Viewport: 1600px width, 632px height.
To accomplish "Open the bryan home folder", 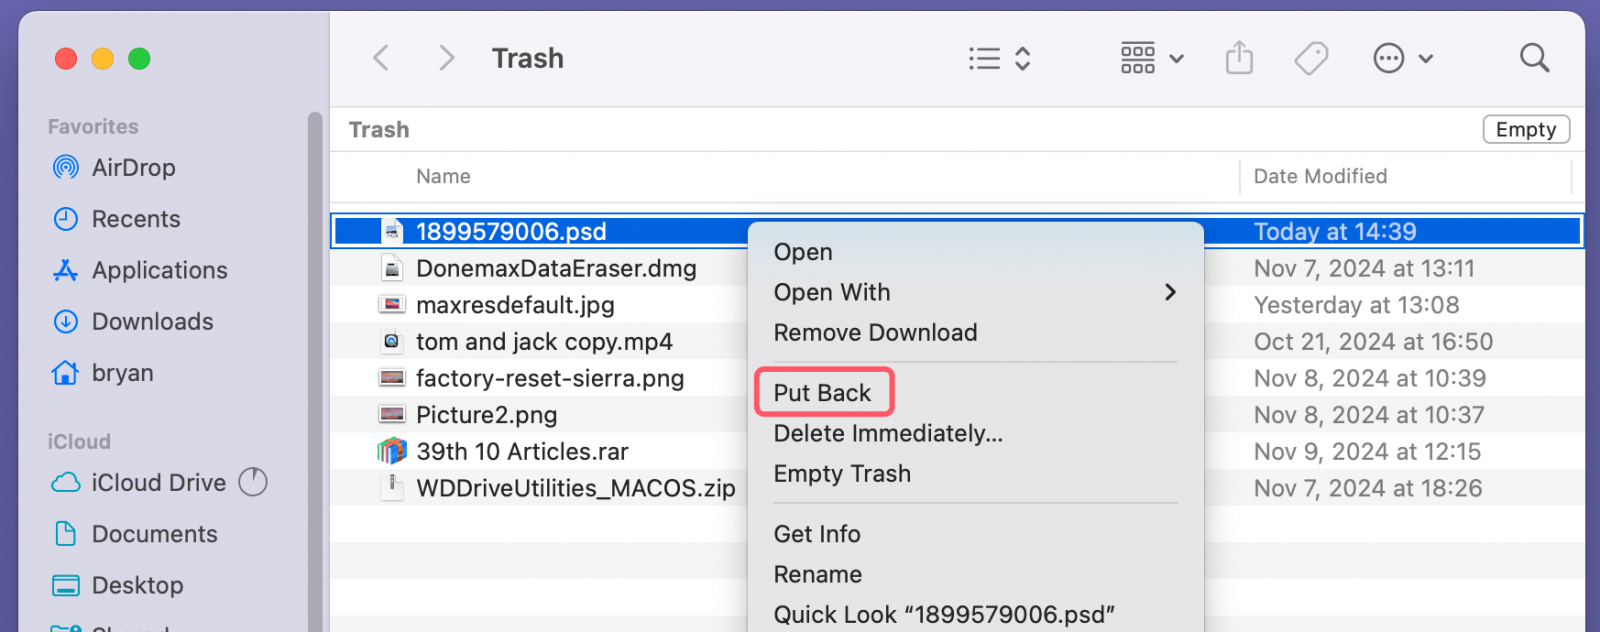I will [x=122, y=372].
